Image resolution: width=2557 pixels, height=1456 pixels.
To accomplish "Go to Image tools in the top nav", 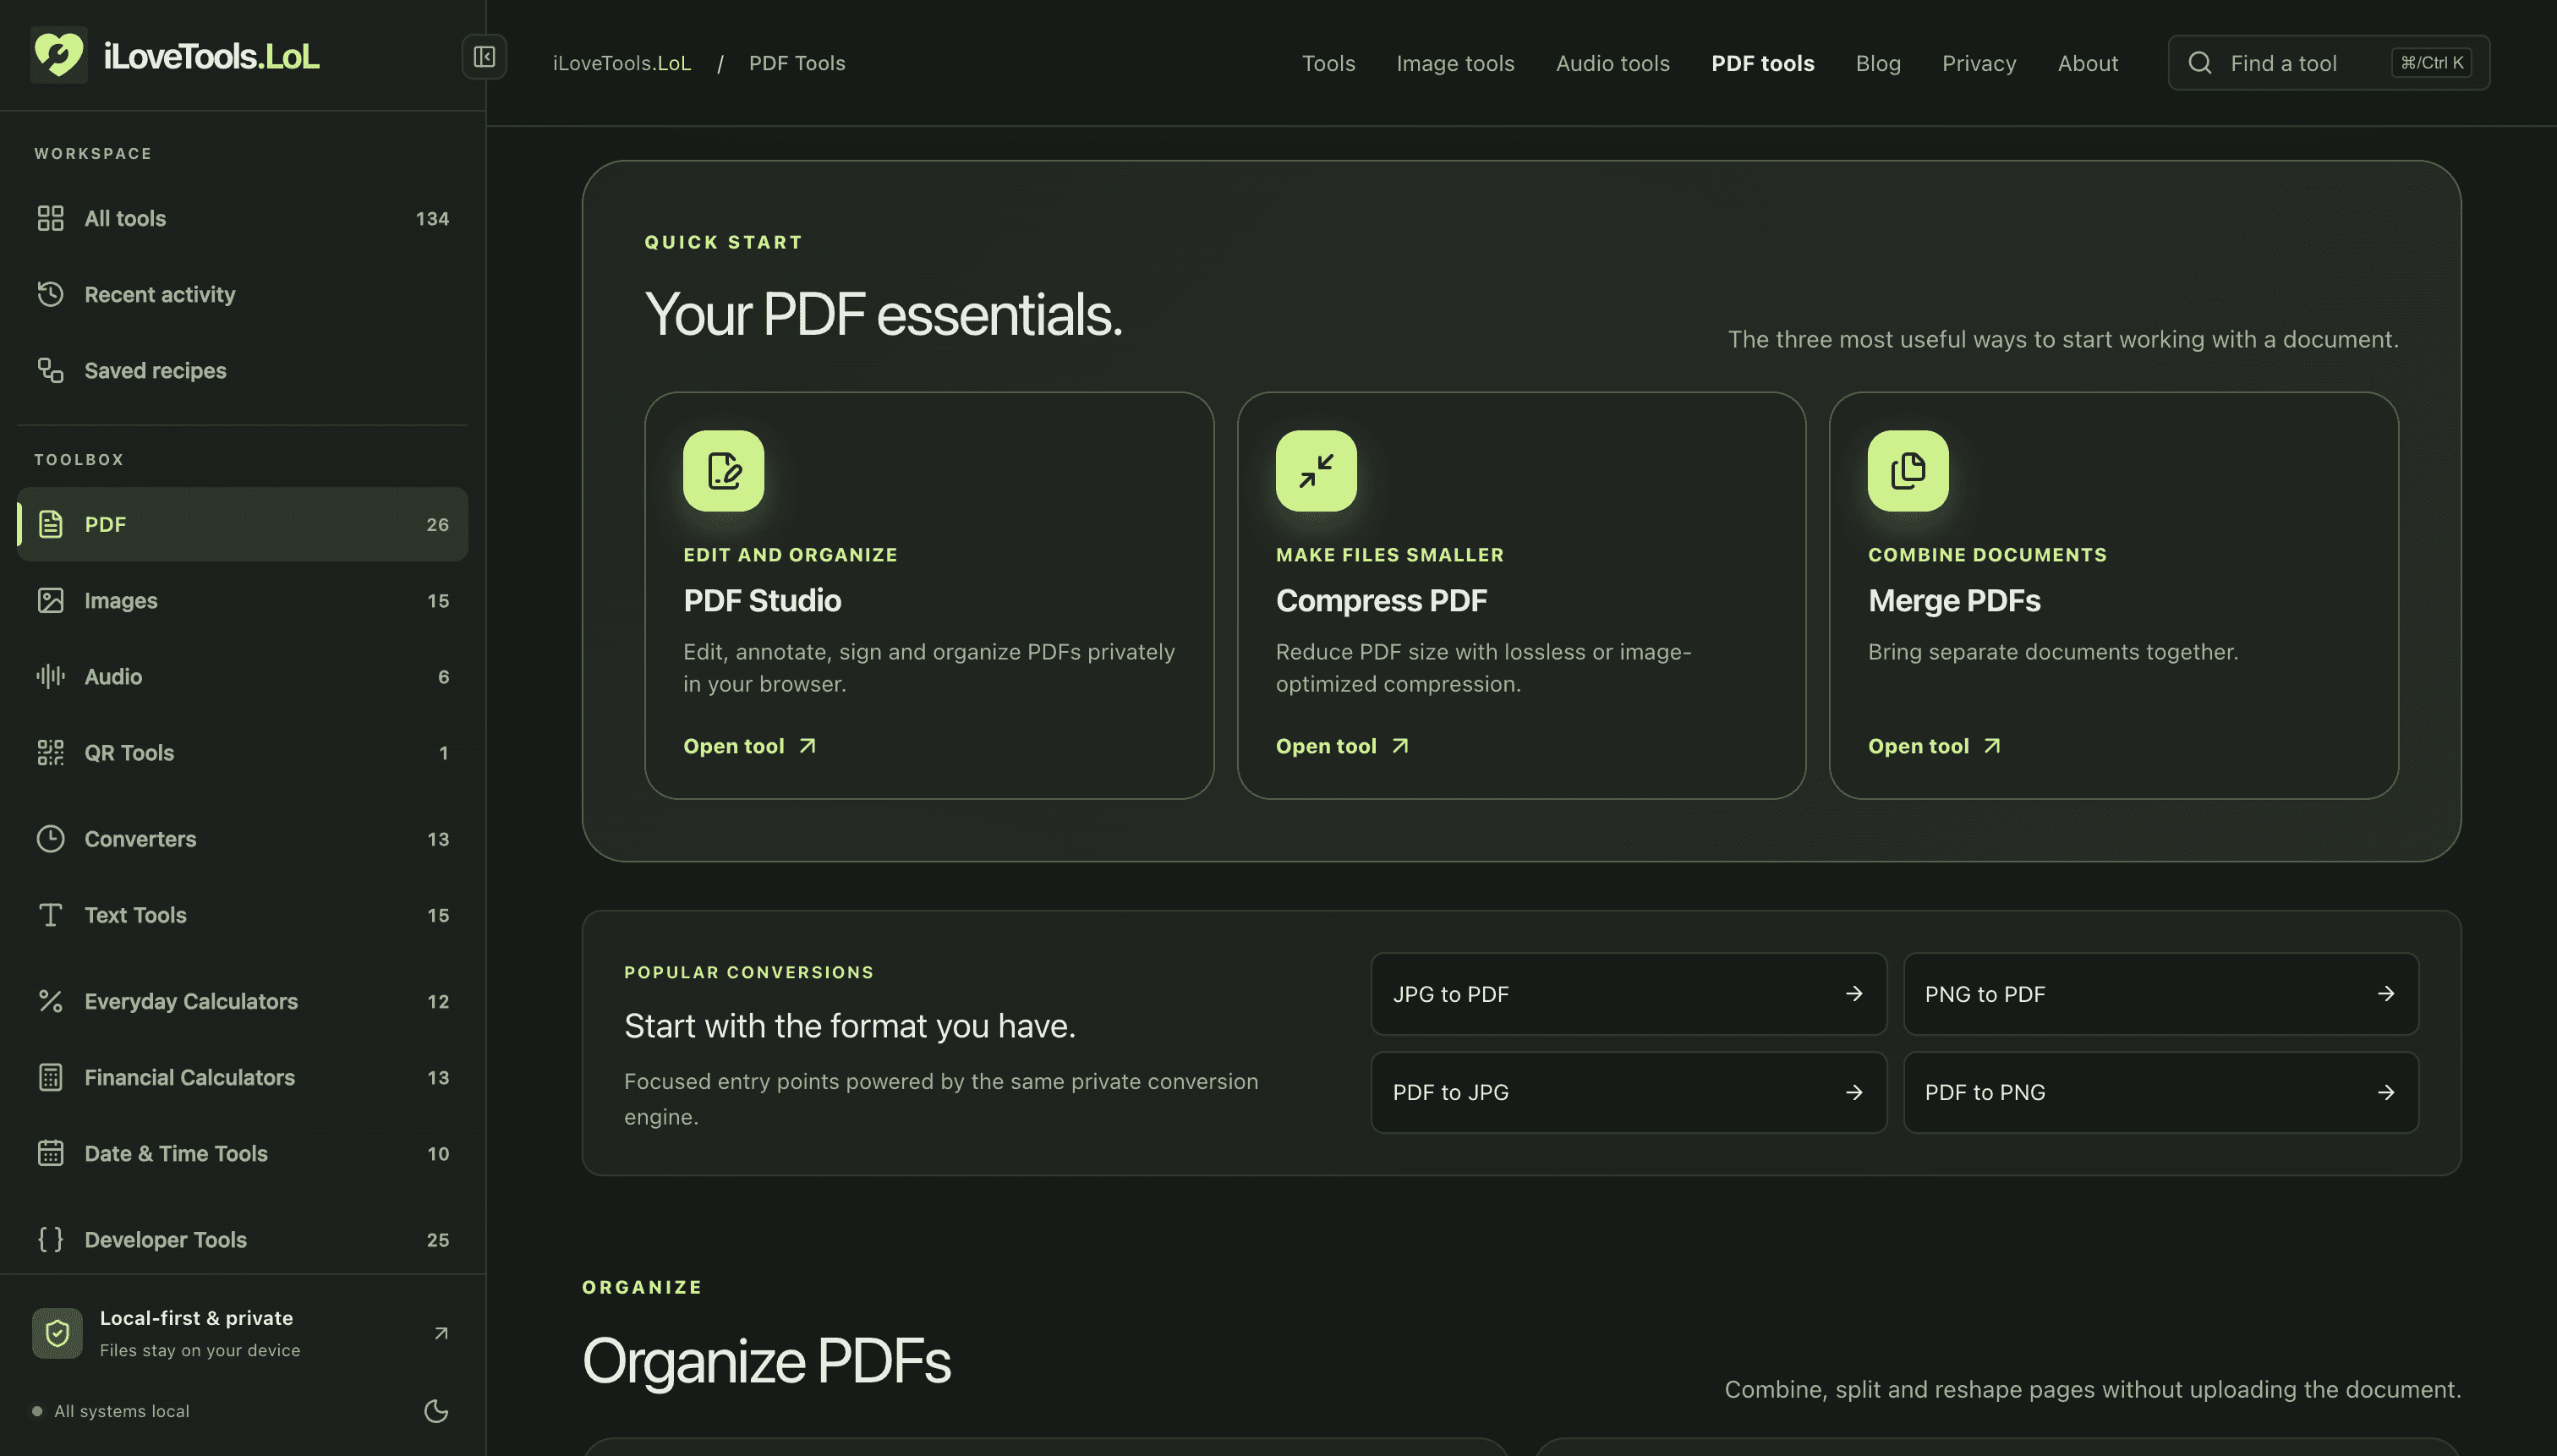I will (1455, 63).
